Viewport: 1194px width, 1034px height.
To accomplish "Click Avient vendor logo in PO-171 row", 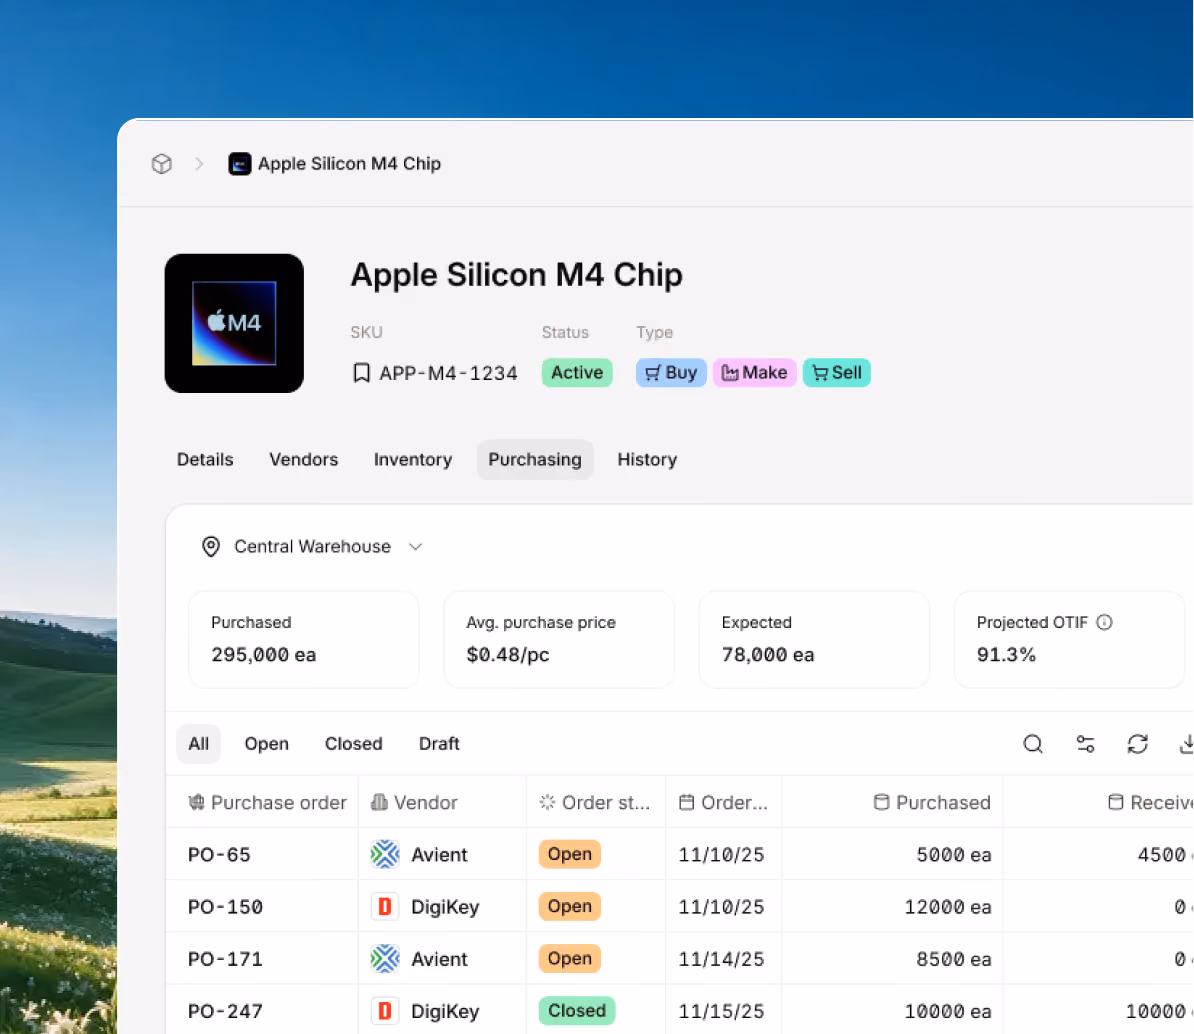I will click(385, 959).
